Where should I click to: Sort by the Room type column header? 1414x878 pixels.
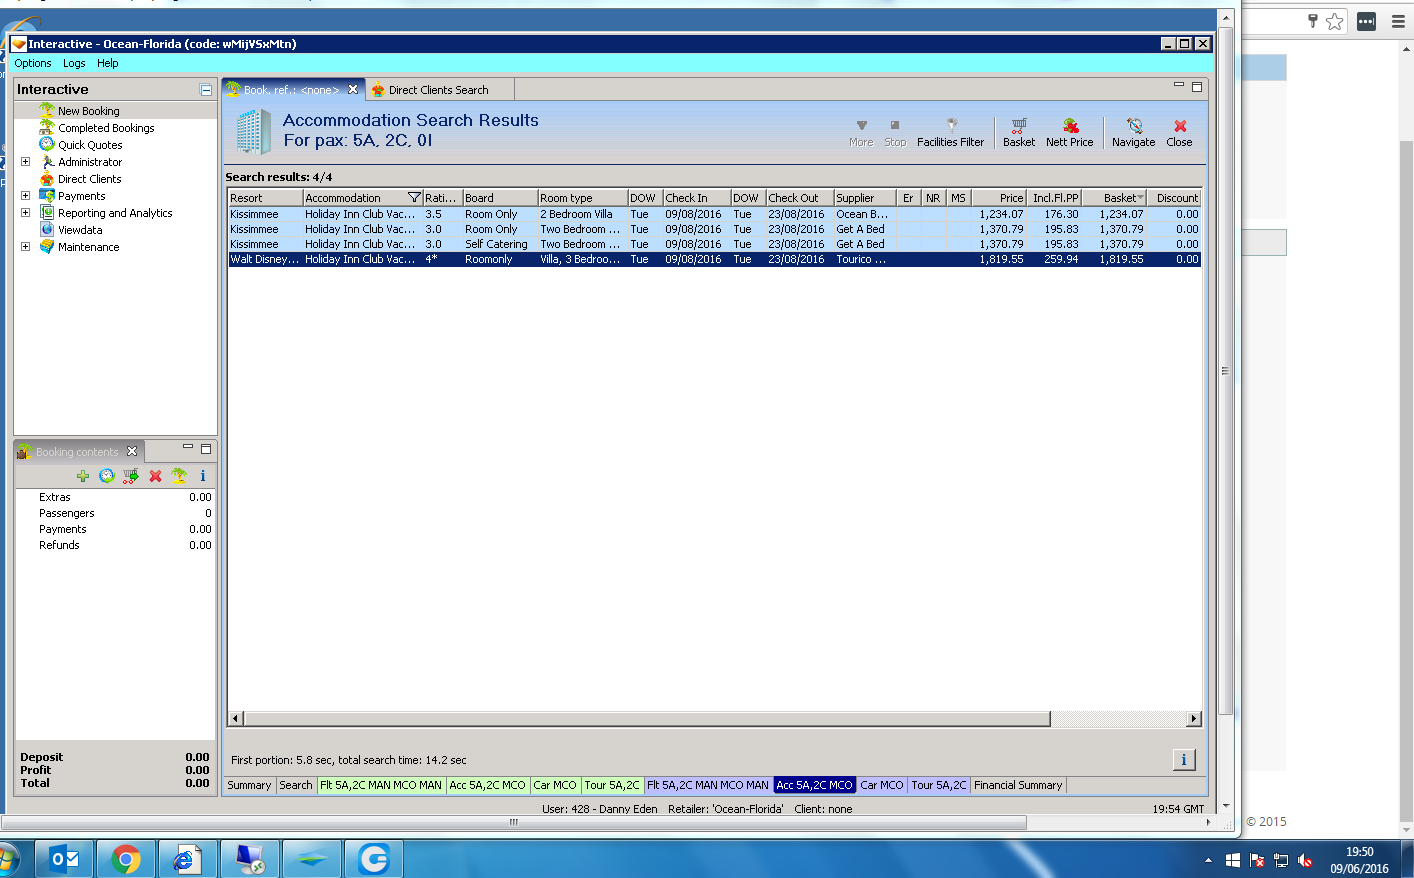click(x=583, y=198)
